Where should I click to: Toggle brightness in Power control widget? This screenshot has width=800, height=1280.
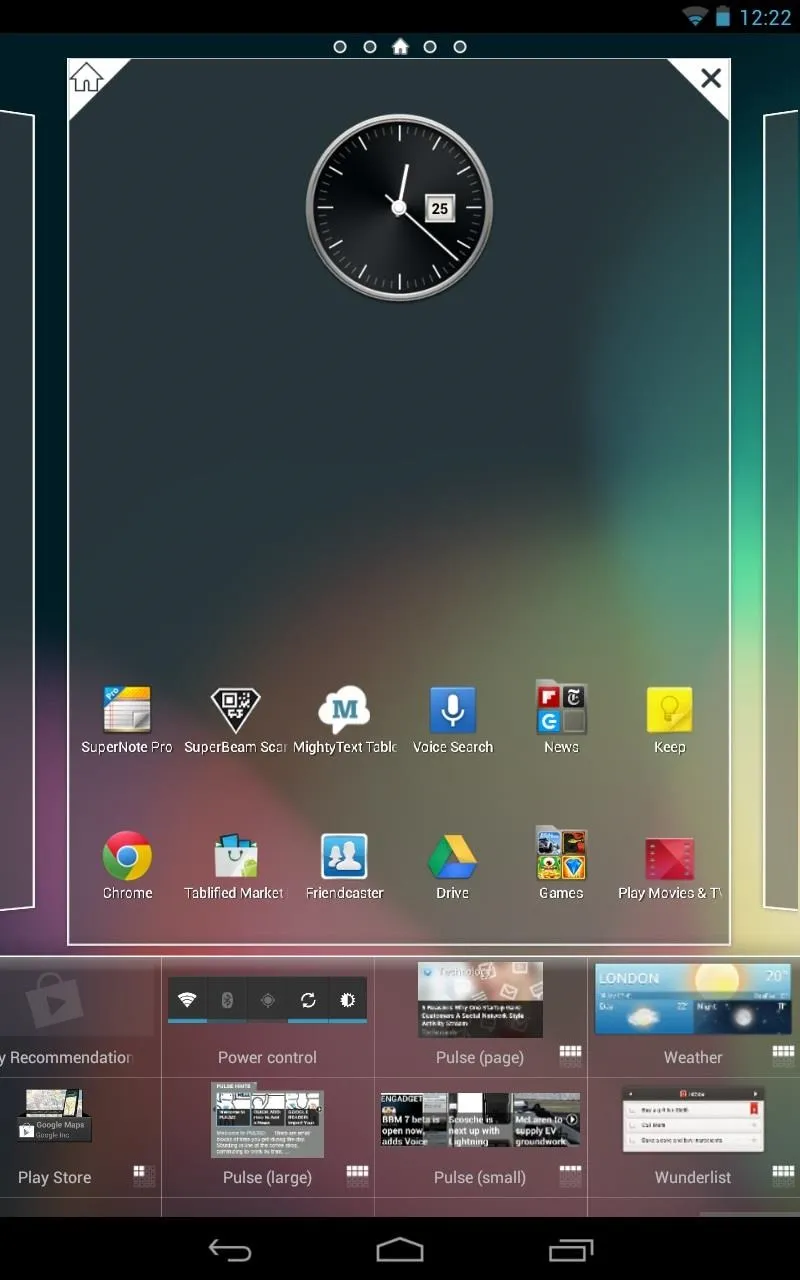tap(348, 1000)
